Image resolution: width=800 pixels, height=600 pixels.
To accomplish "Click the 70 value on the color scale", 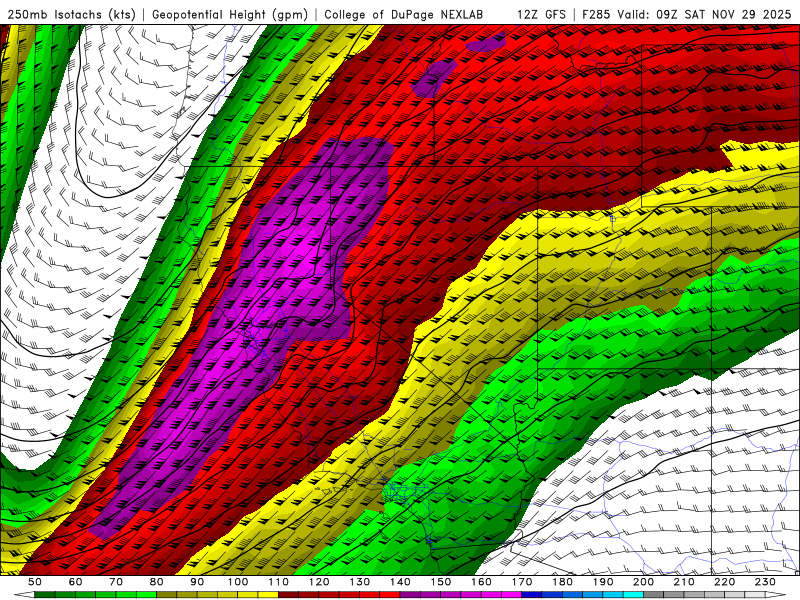I will click(x=116, y=582).
